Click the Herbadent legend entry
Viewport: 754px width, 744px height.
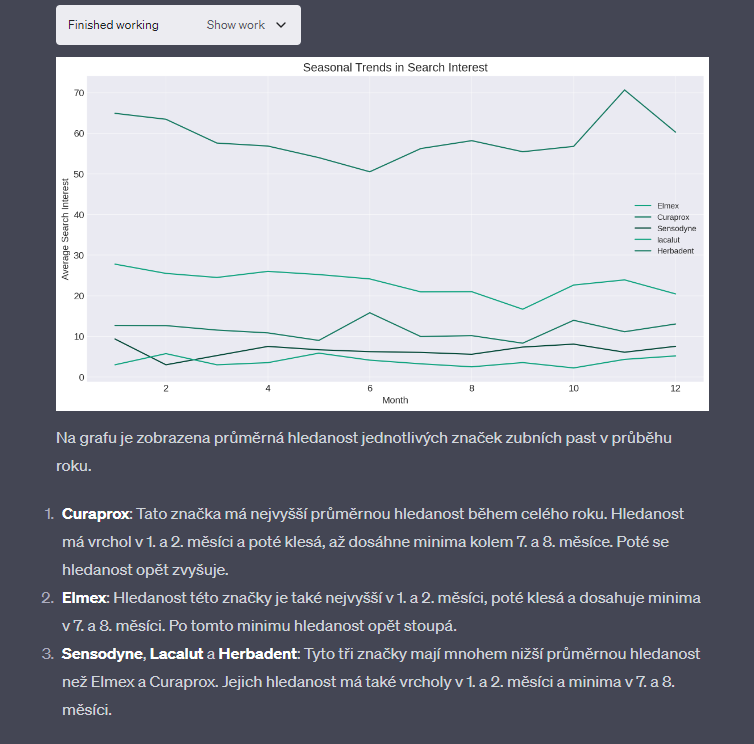pos(664,251)
